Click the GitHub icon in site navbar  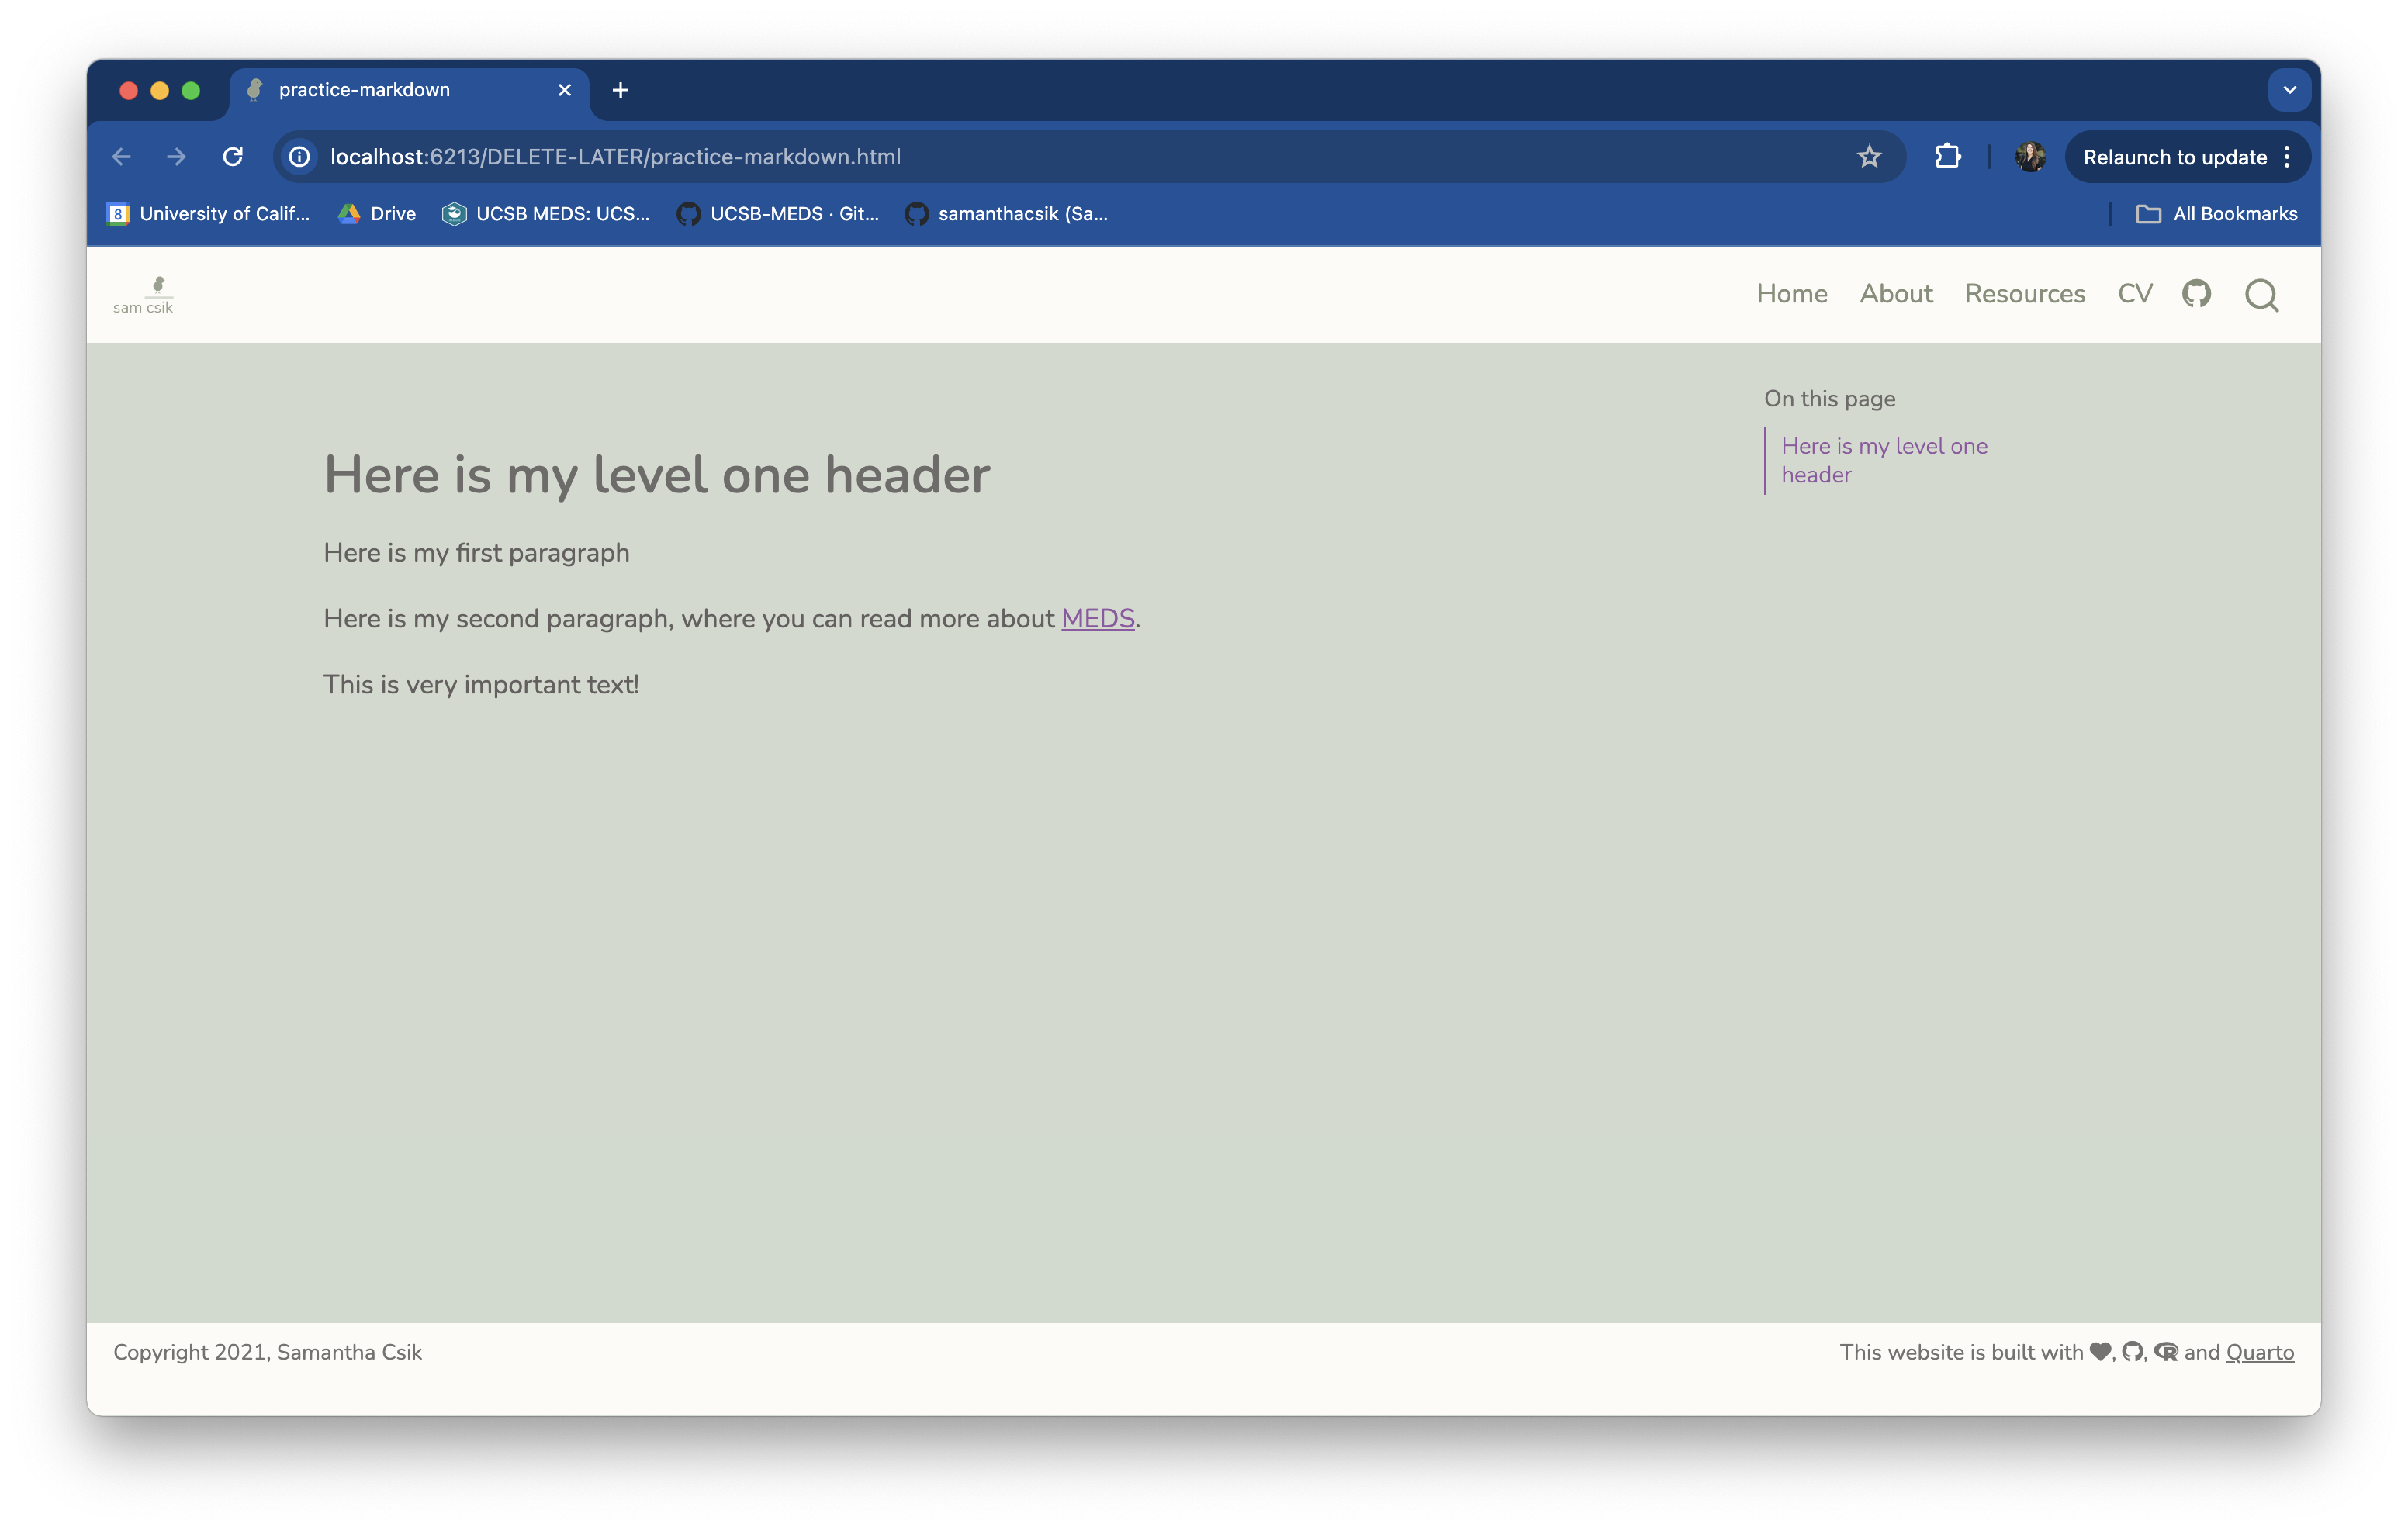2196,294
